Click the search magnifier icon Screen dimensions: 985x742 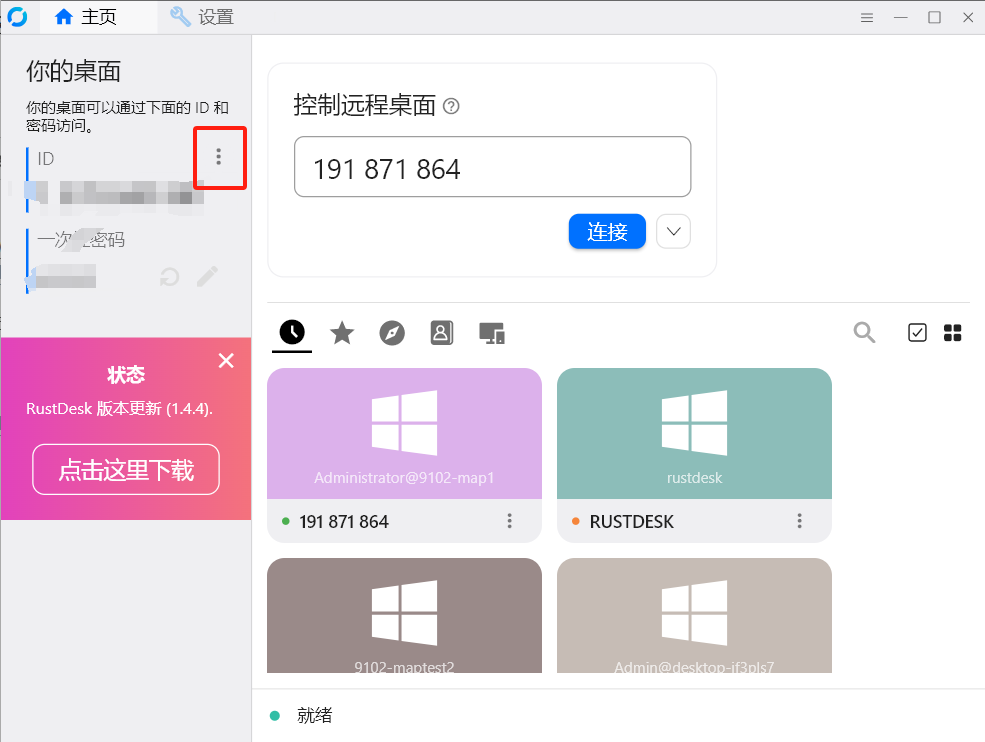pyautogui.click(x=864, y=333)
